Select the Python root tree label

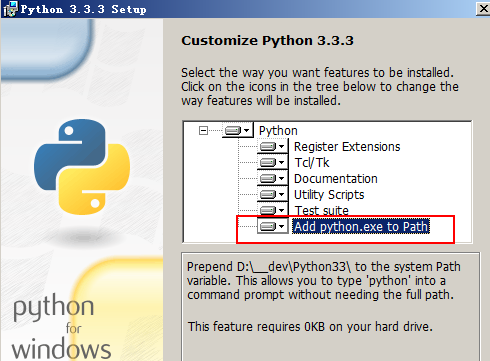tap(278, 131)
